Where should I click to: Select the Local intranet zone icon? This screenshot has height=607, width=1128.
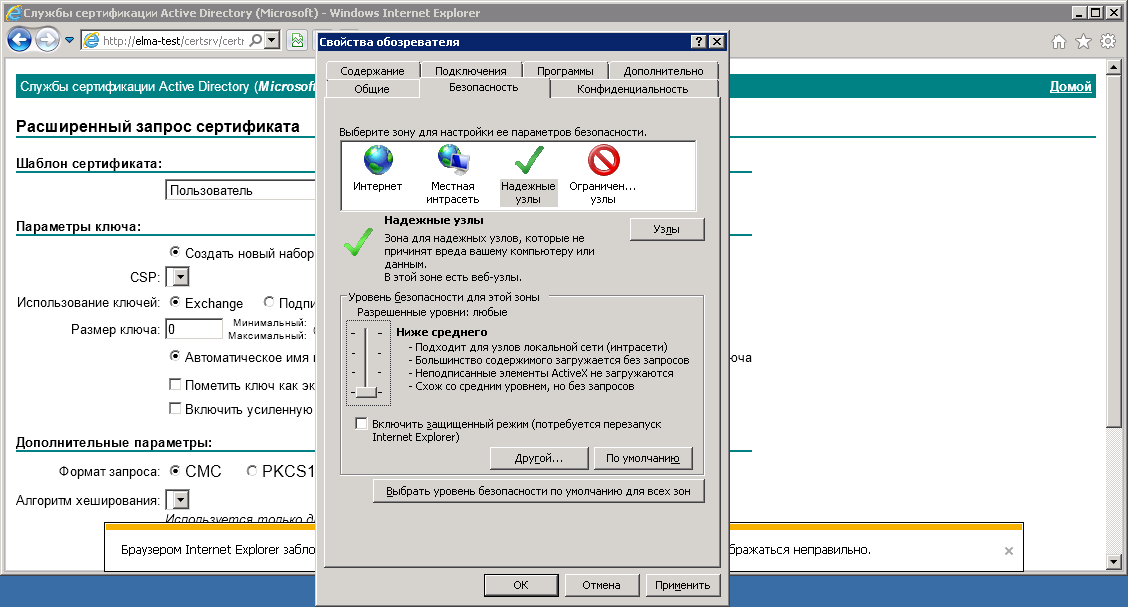[x=454, y=161]
